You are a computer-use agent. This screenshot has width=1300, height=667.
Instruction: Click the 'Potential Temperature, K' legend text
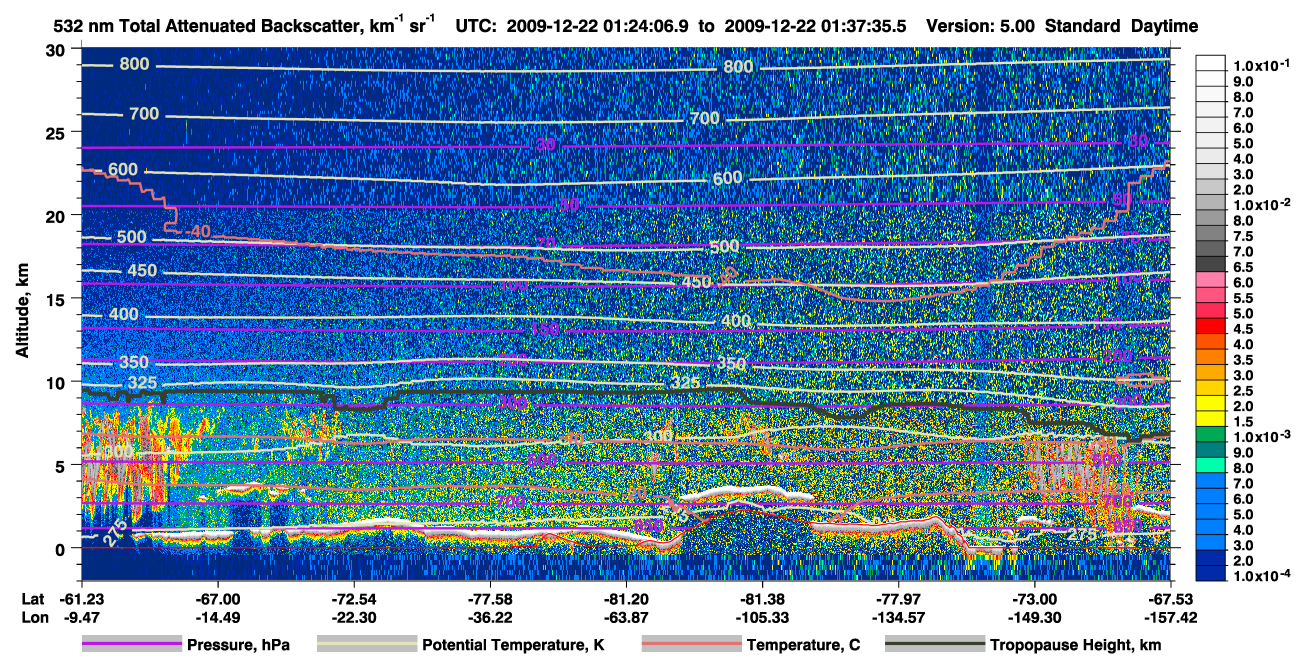[x=513, y=645]
